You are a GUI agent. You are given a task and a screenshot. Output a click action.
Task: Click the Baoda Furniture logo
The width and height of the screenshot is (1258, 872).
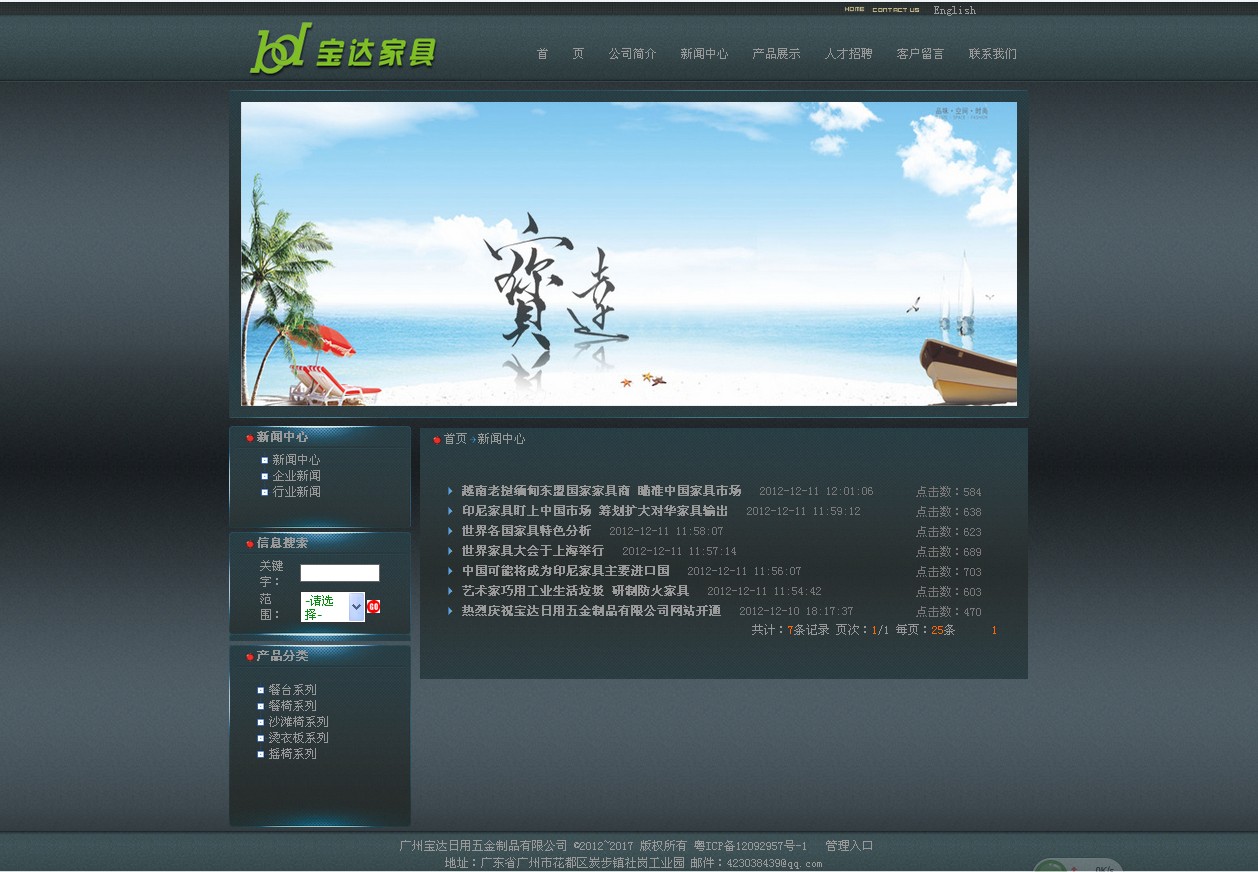(x=342, y=49)
